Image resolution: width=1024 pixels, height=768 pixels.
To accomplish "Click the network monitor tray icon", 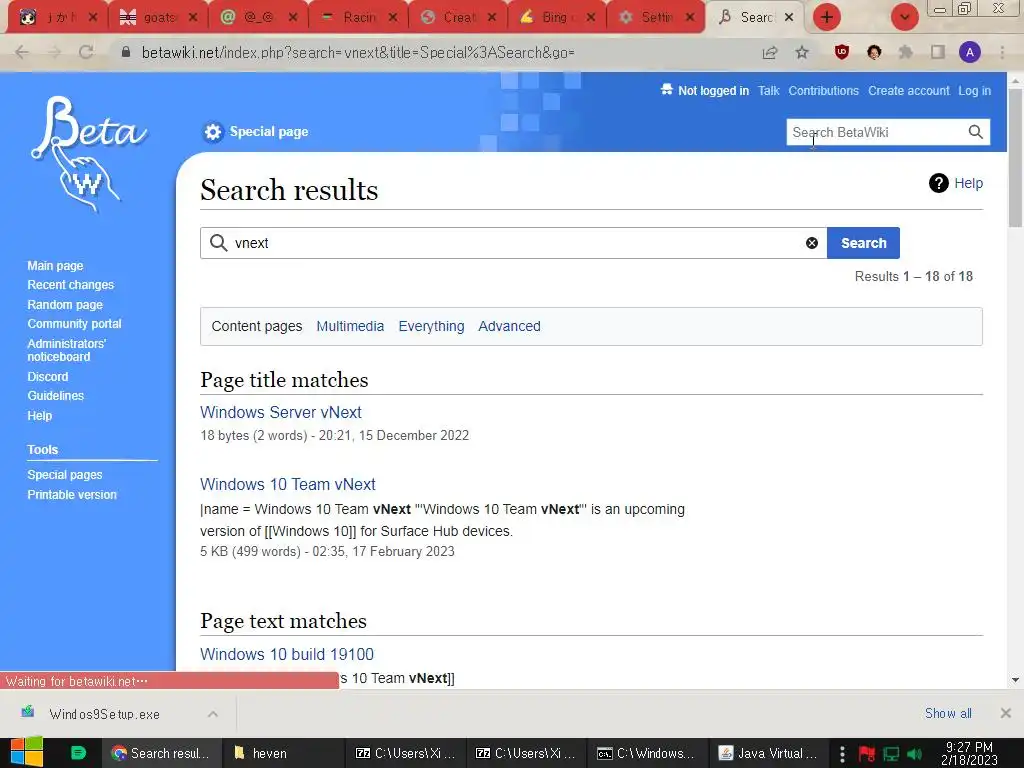I will click(891, 754).
